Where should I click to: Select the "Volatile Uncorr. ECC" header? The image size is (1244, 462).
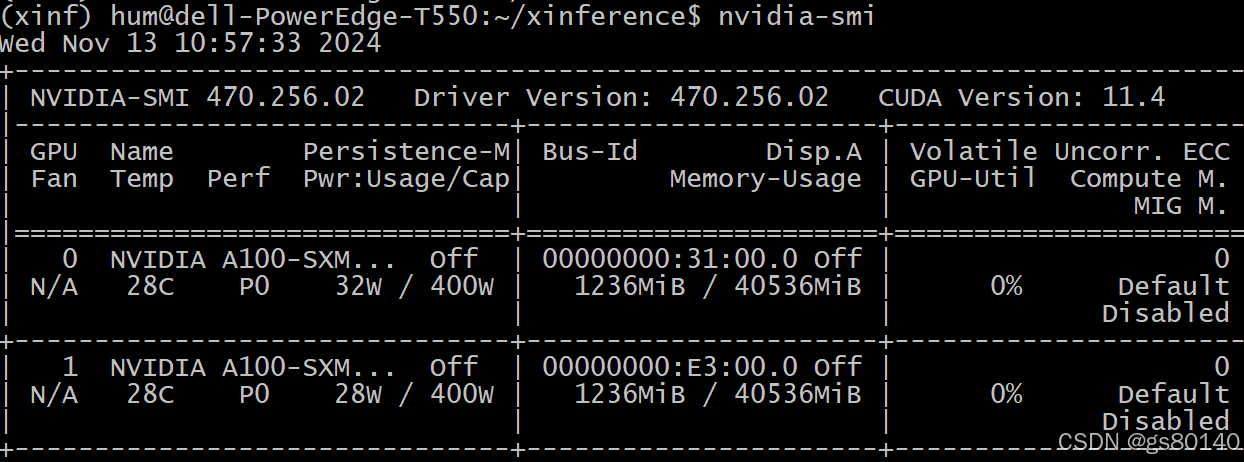point(1069,152)
